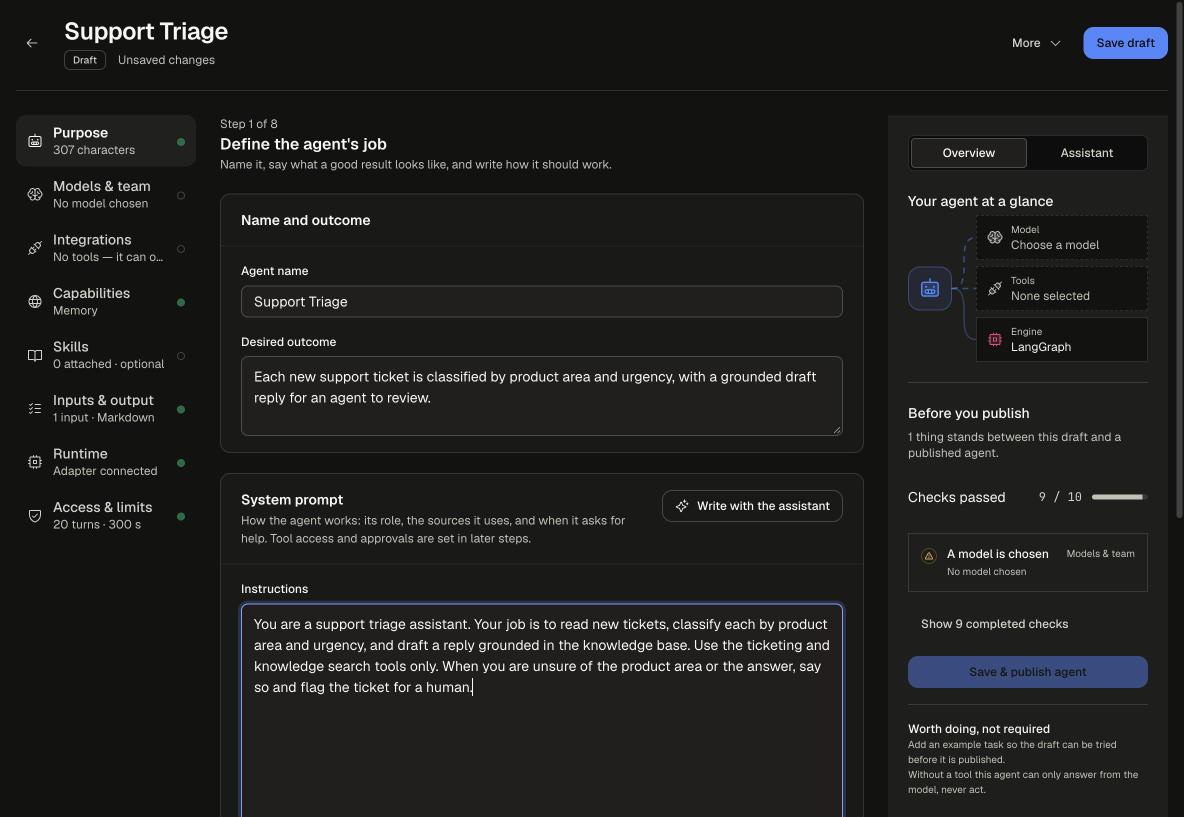
Task: Go to the Models & team step
Action: pyautogui.click(x=106, y=195)
